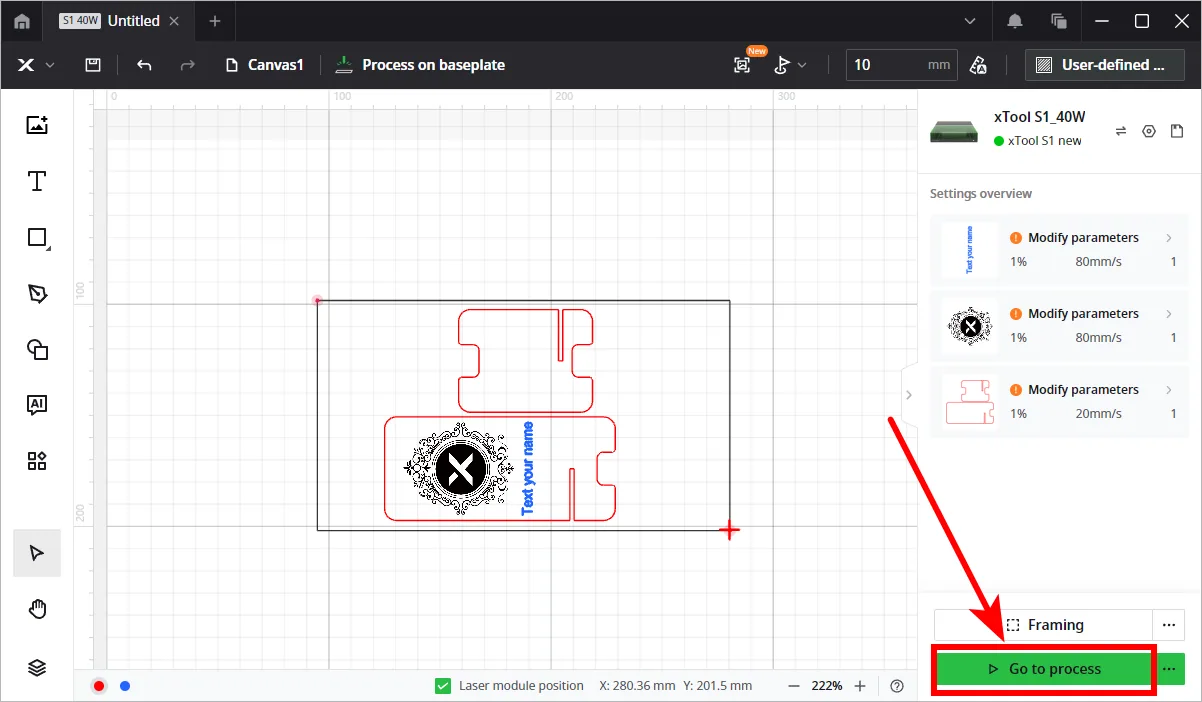Open help with the question mark icon
The width and height of the screenshot is (1202, 702).
pos(897,686)
